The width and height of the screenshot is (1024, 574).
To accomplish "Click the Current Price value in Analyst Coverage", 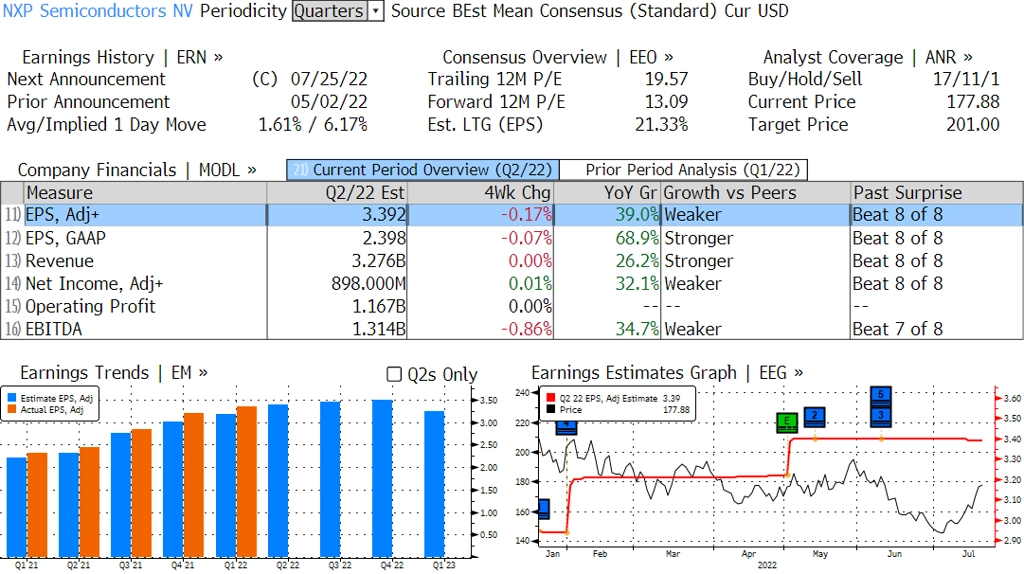I will [973, 102].
